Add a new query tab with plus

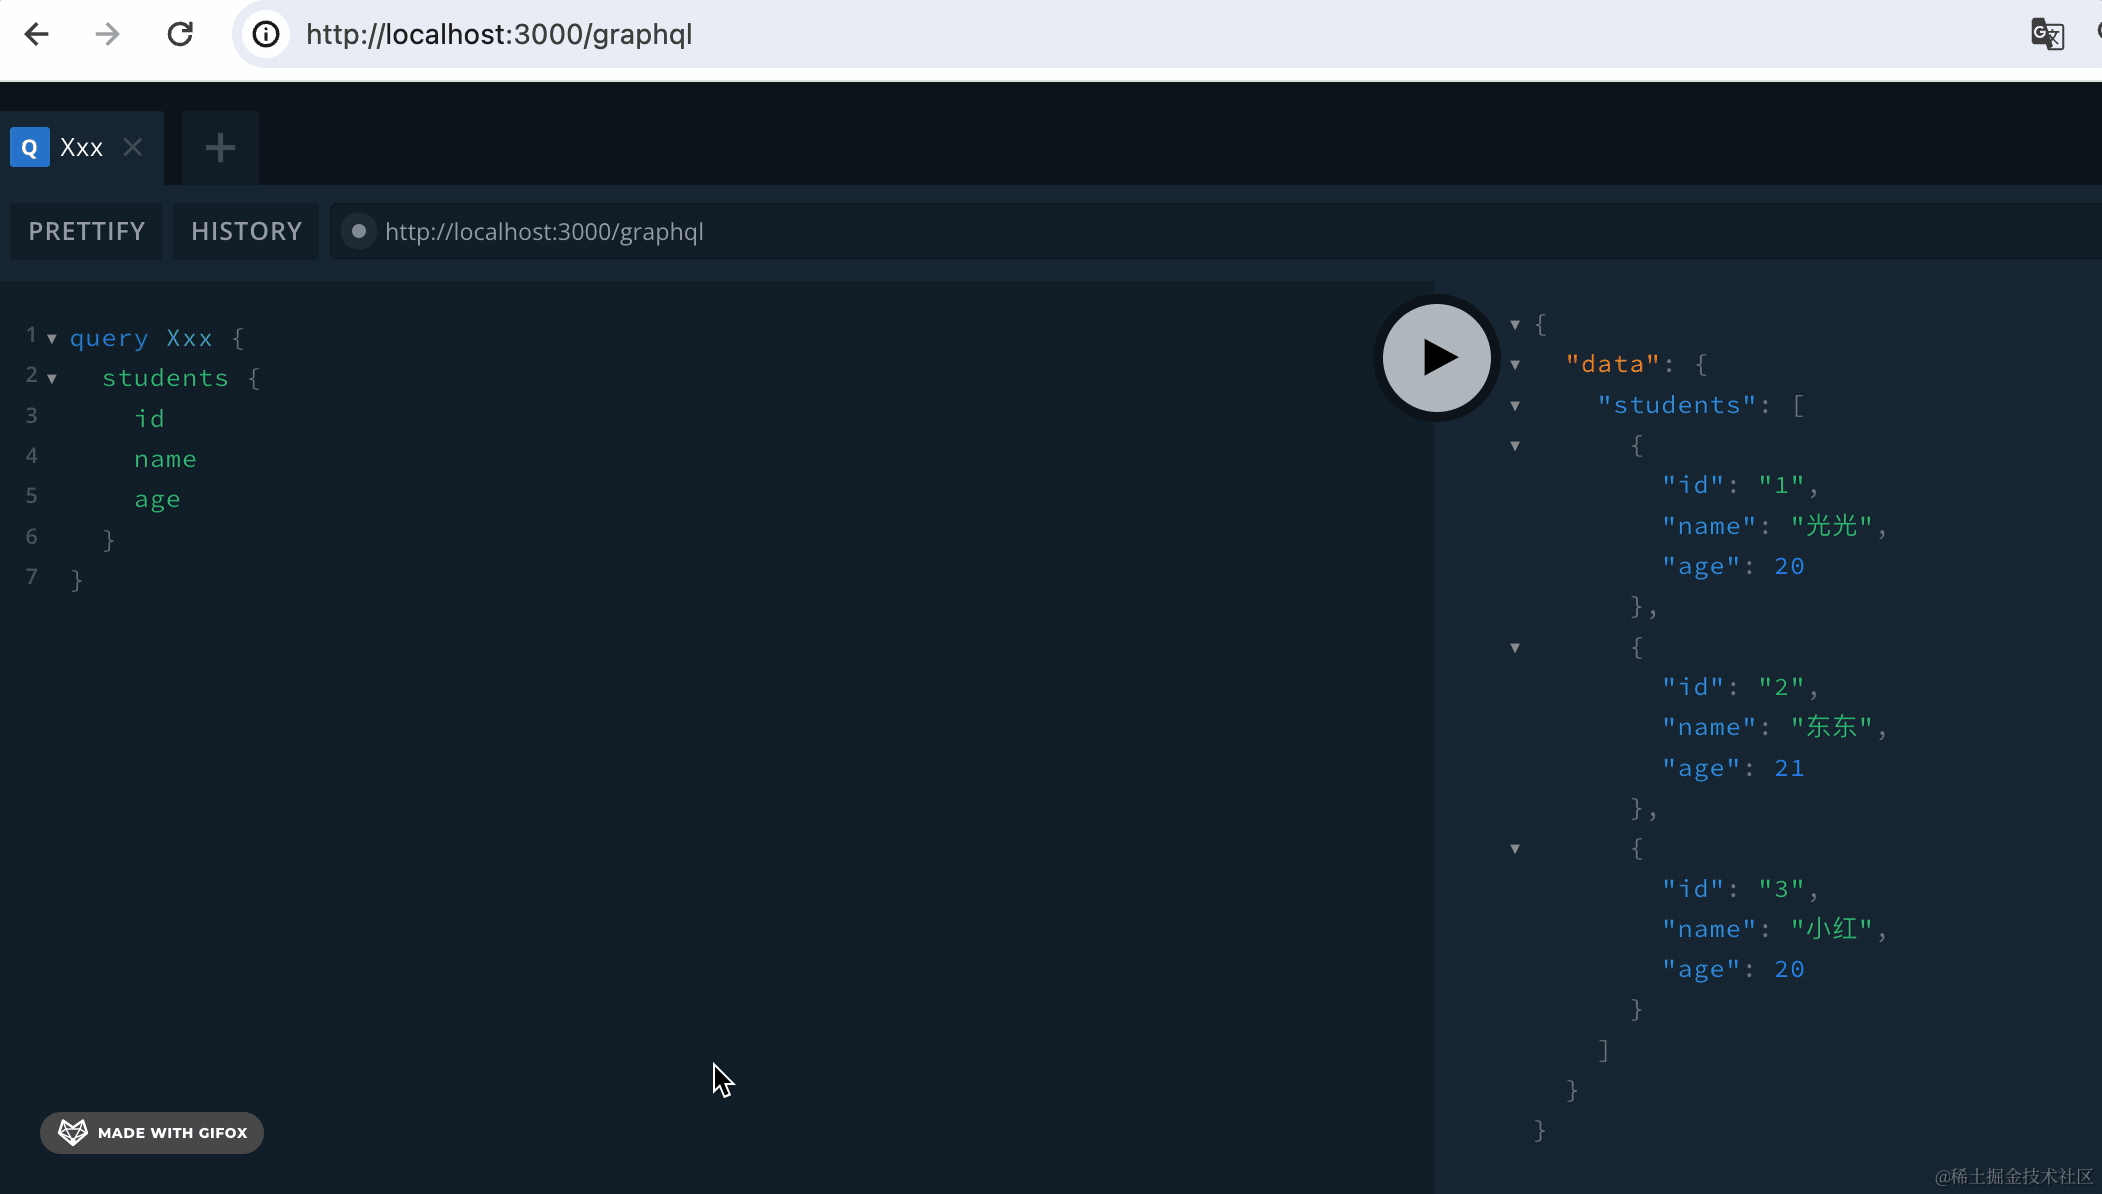[x=220, y=148]
